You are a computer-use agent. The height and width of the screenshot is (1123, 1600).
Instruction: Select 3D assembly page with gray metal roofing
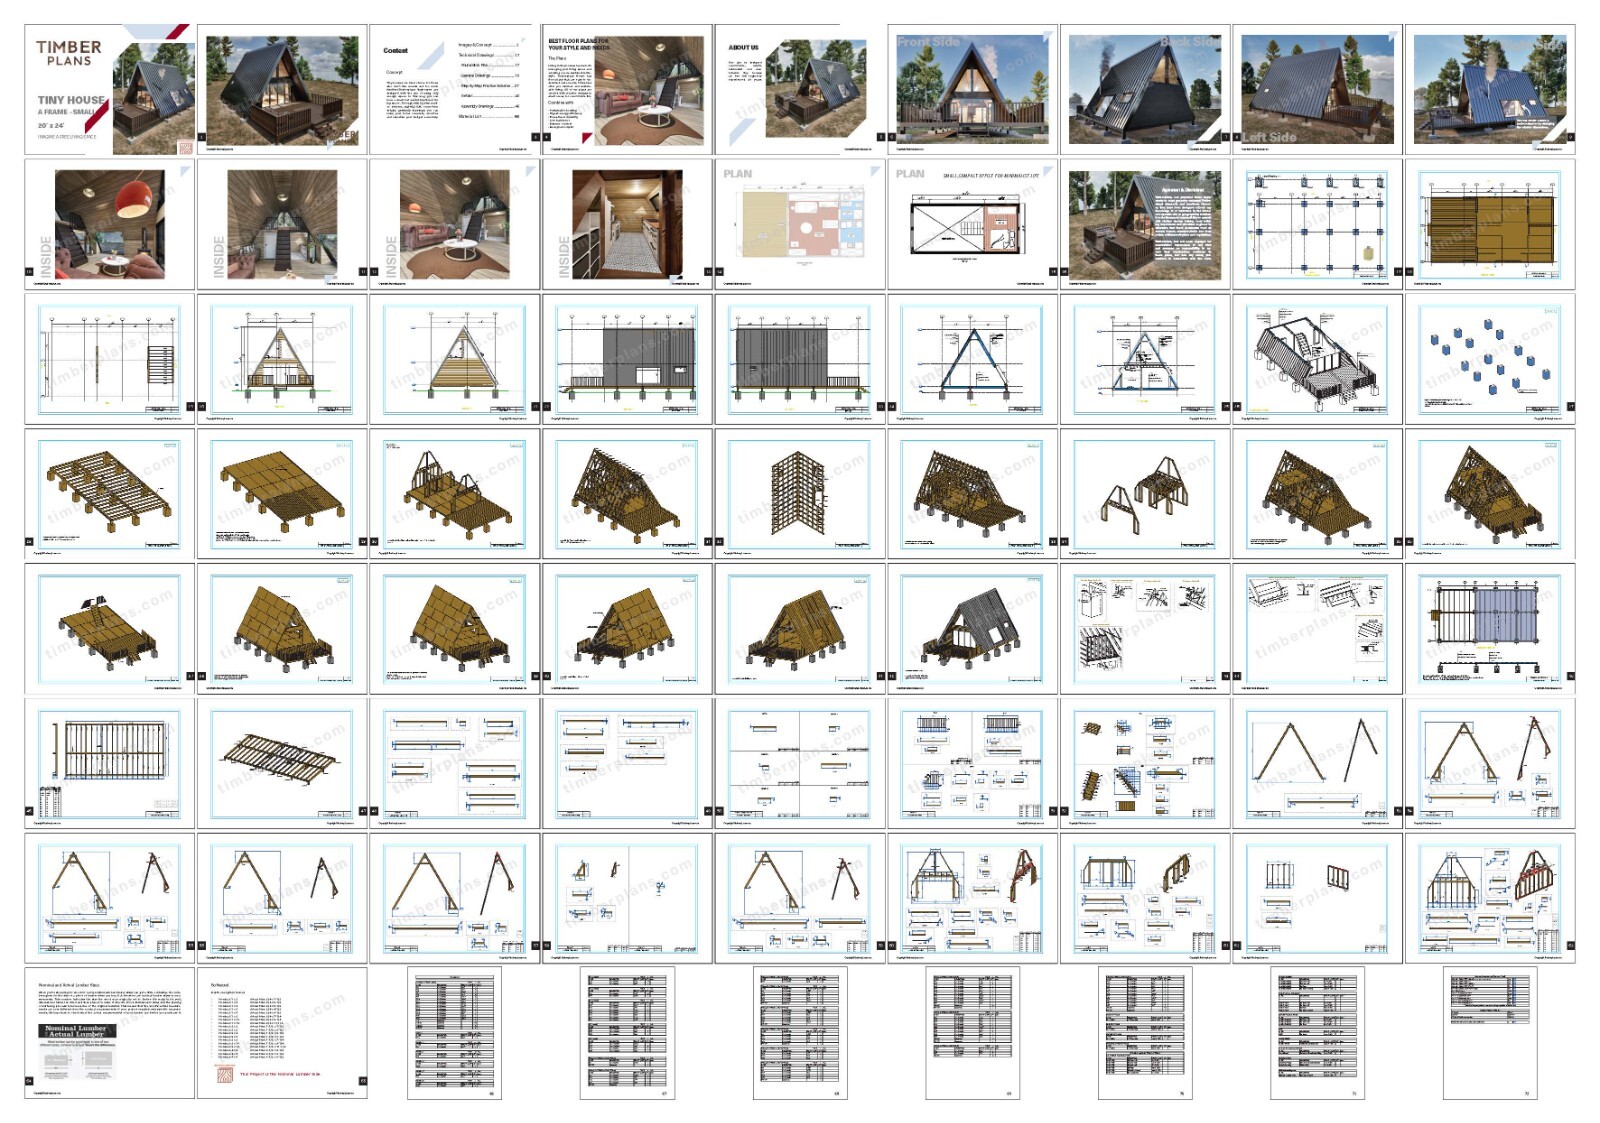point(972,629)
